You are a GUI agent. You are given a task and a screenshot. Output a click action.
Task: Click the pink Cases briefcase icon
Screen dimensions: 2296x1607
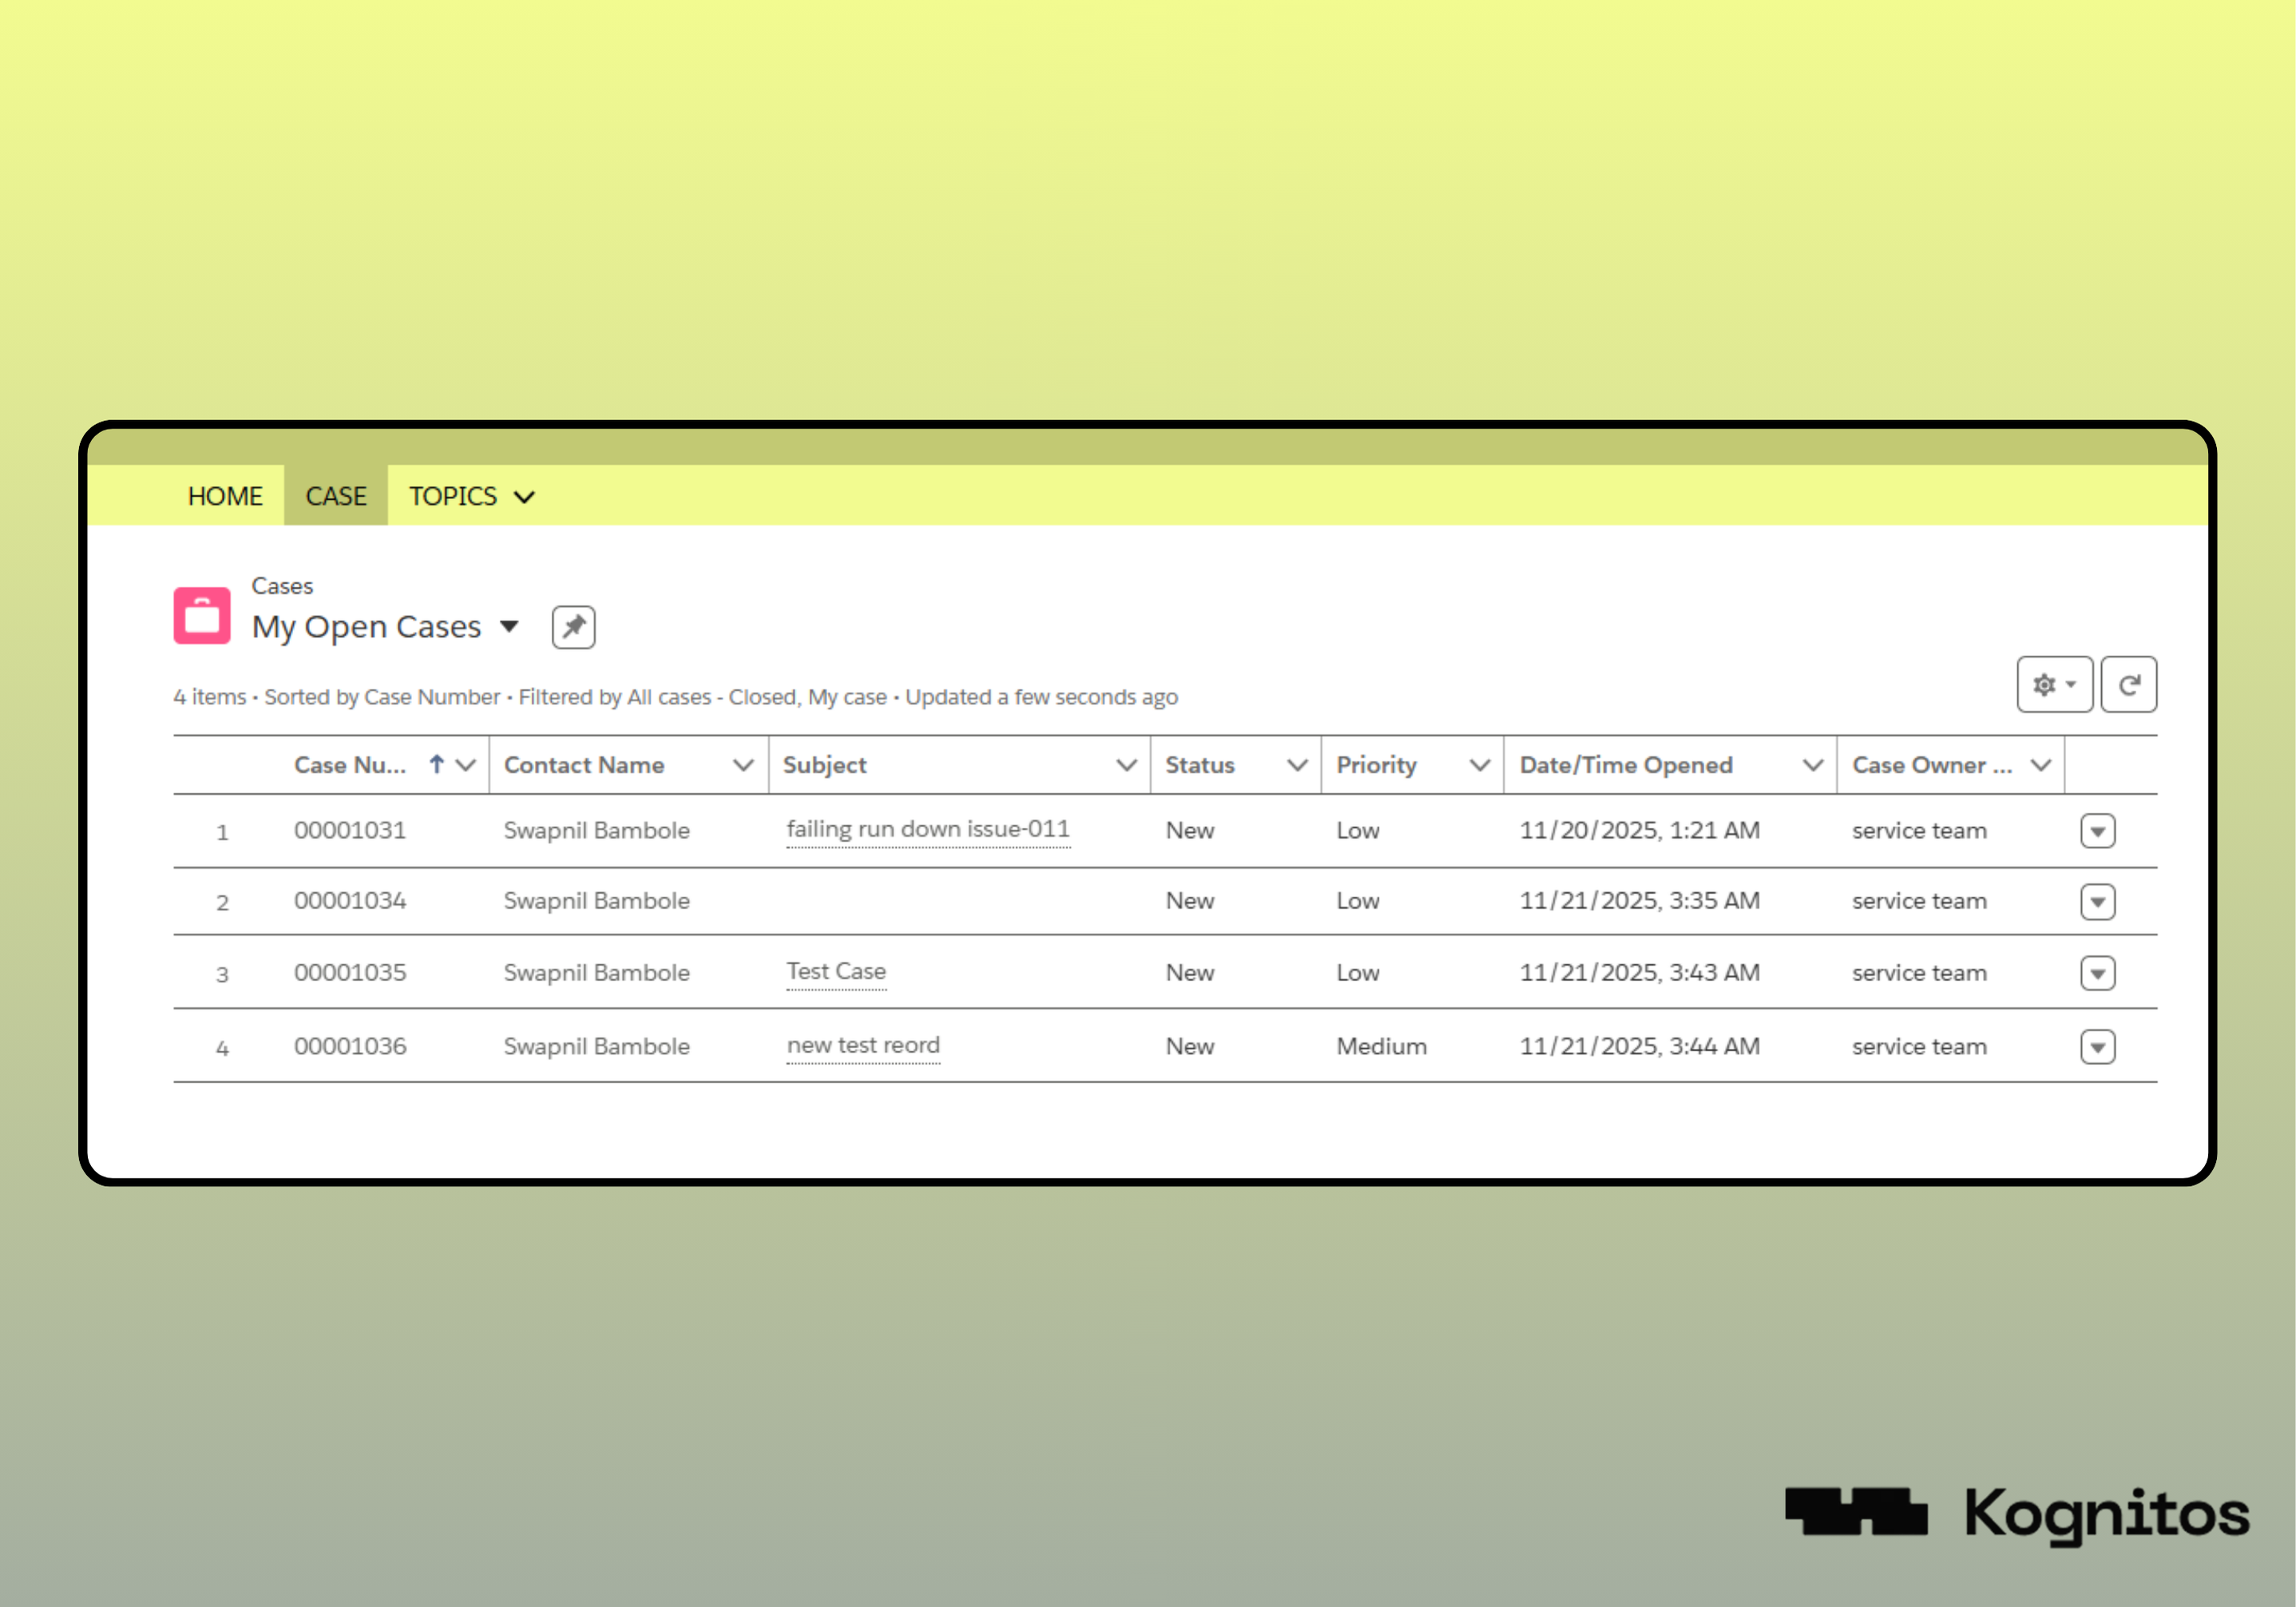click(202, 615)
